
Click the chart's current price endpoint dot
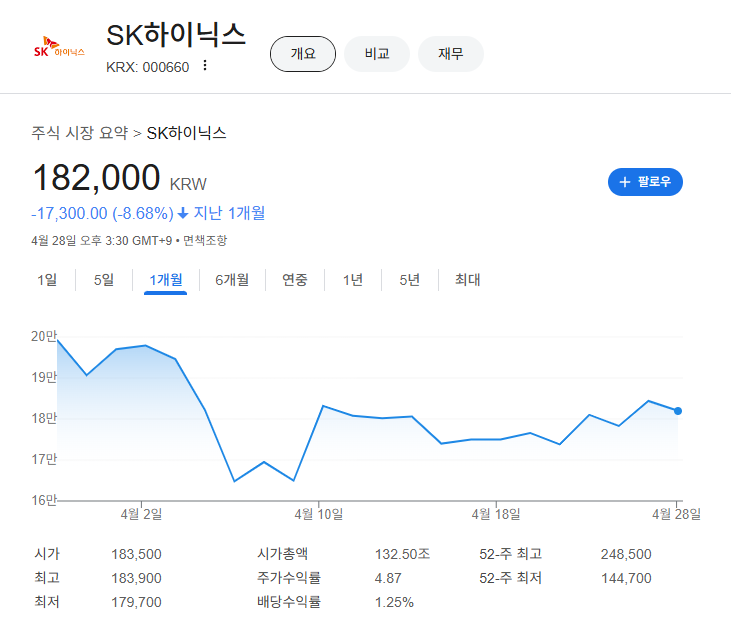pos(678,411)
